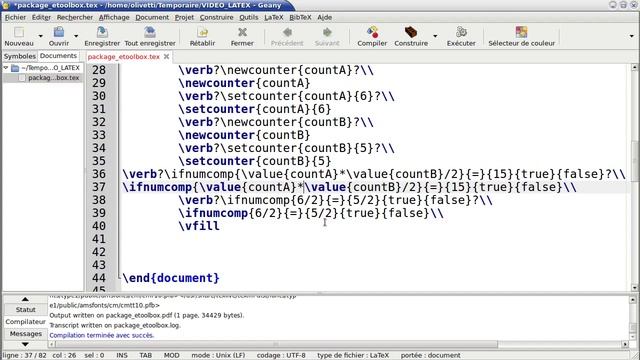Click the Geany application icon in title bar
Image resolution: width=640 pixels, height=360 pixels.
(6, 5)
